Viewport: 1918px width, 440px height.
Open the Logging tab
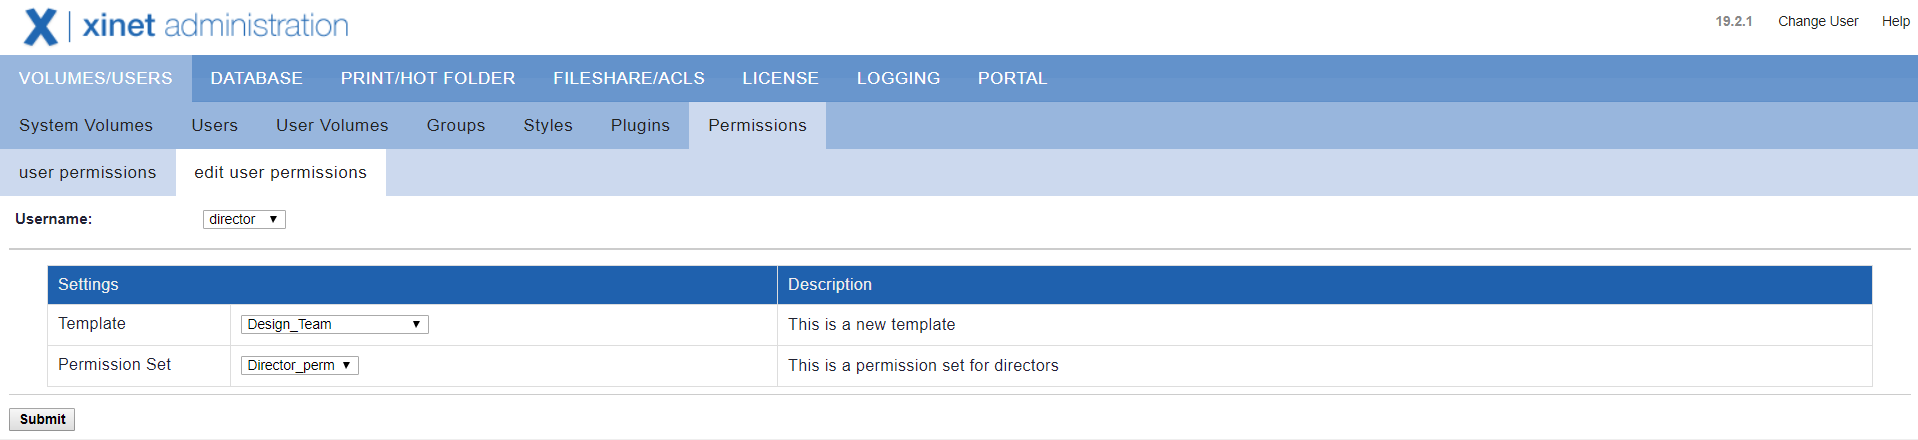click(x=898, y=78)
